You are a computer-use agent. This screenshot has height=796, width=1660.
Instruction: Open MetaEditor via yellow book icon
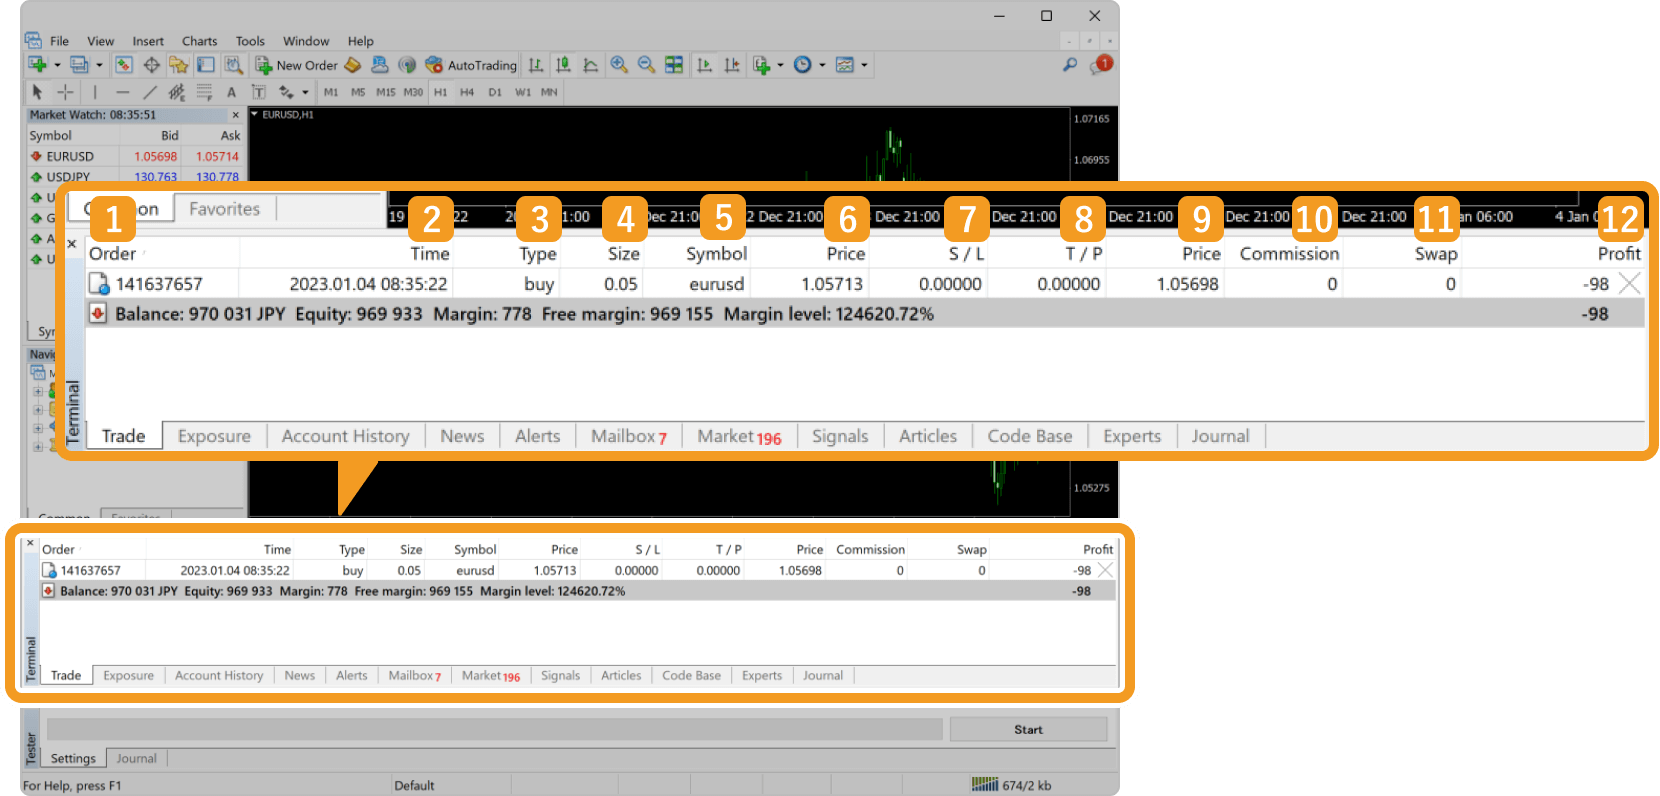pos(352,65)
